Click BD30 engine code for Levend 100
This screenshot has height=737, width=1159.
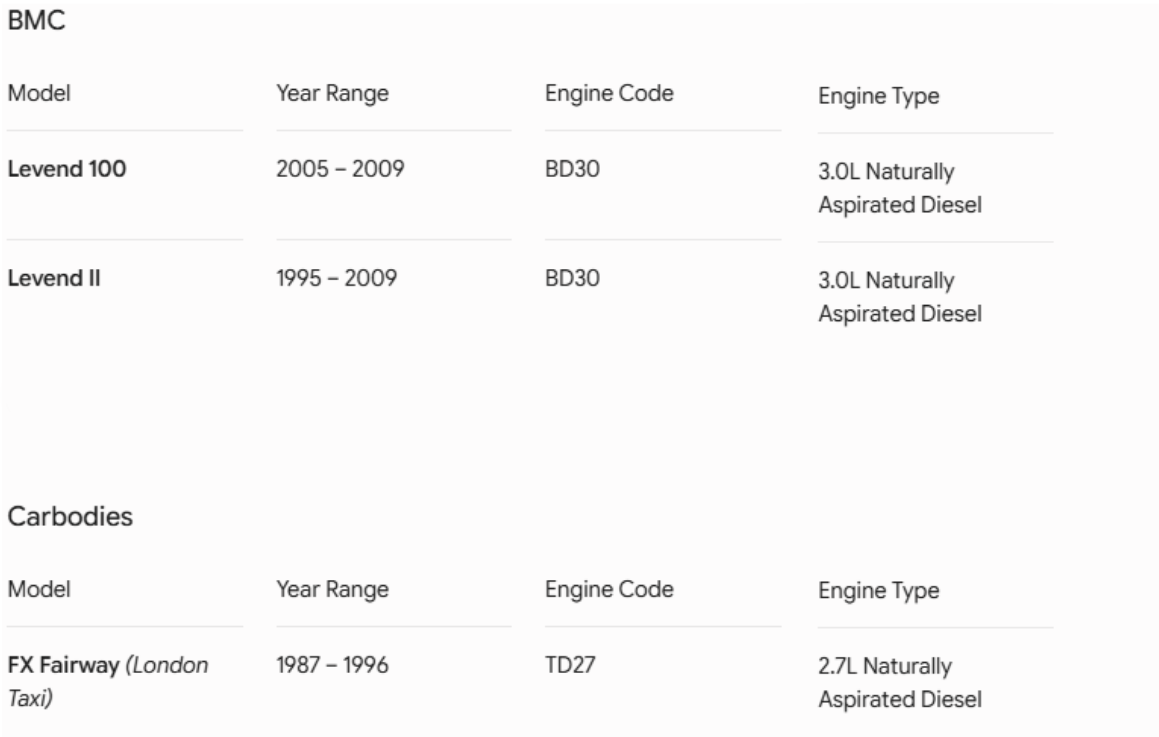pyautogui.click(x=572, y=169)
